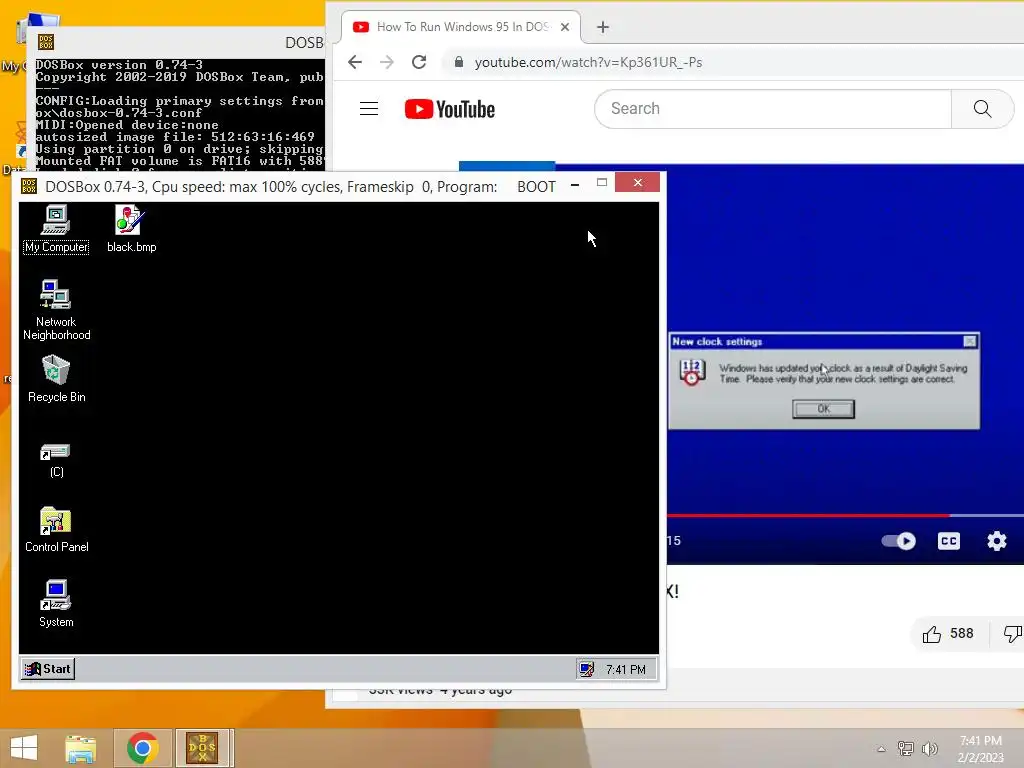The image size is (1024, 768).
Task: Click the YouTube search magnifier button
Action: point(982,108)
